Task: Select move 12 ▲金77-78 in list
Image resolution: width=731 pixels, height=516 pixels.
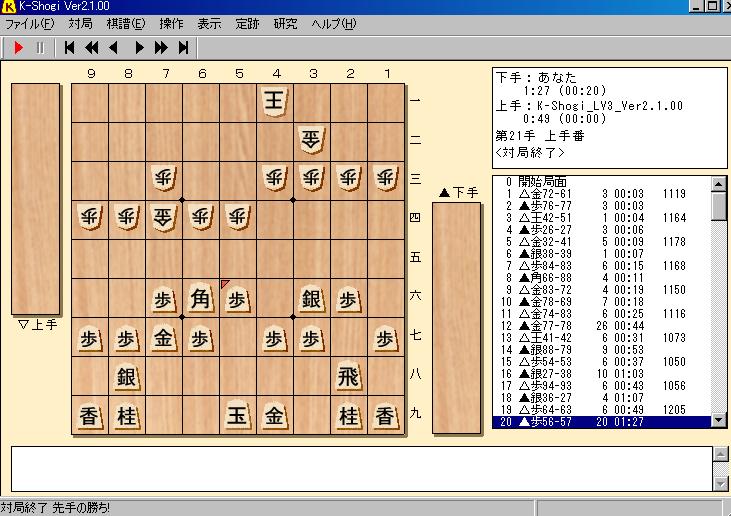Action: [602, 326]
